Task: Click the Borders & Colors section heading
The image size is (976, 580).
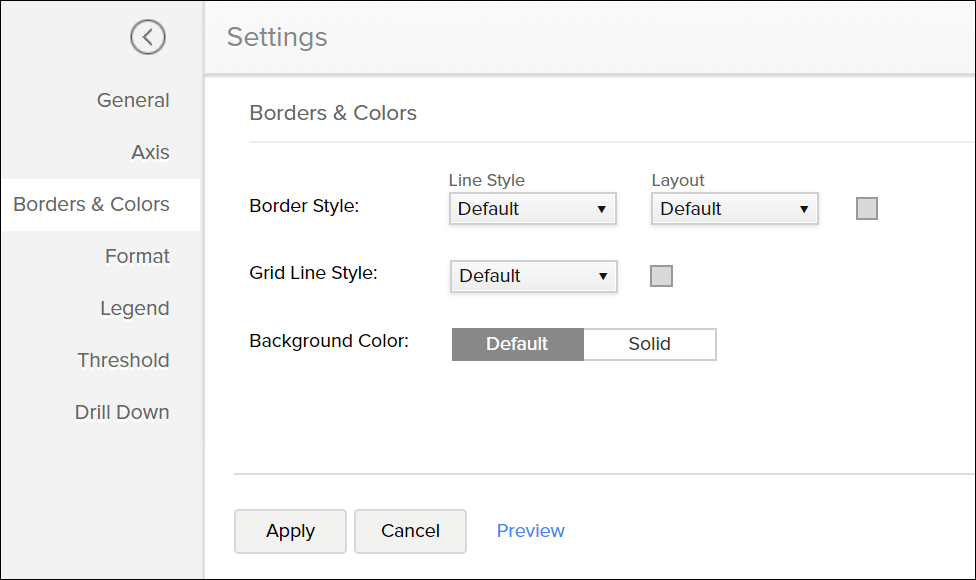Action: [333, 113]
